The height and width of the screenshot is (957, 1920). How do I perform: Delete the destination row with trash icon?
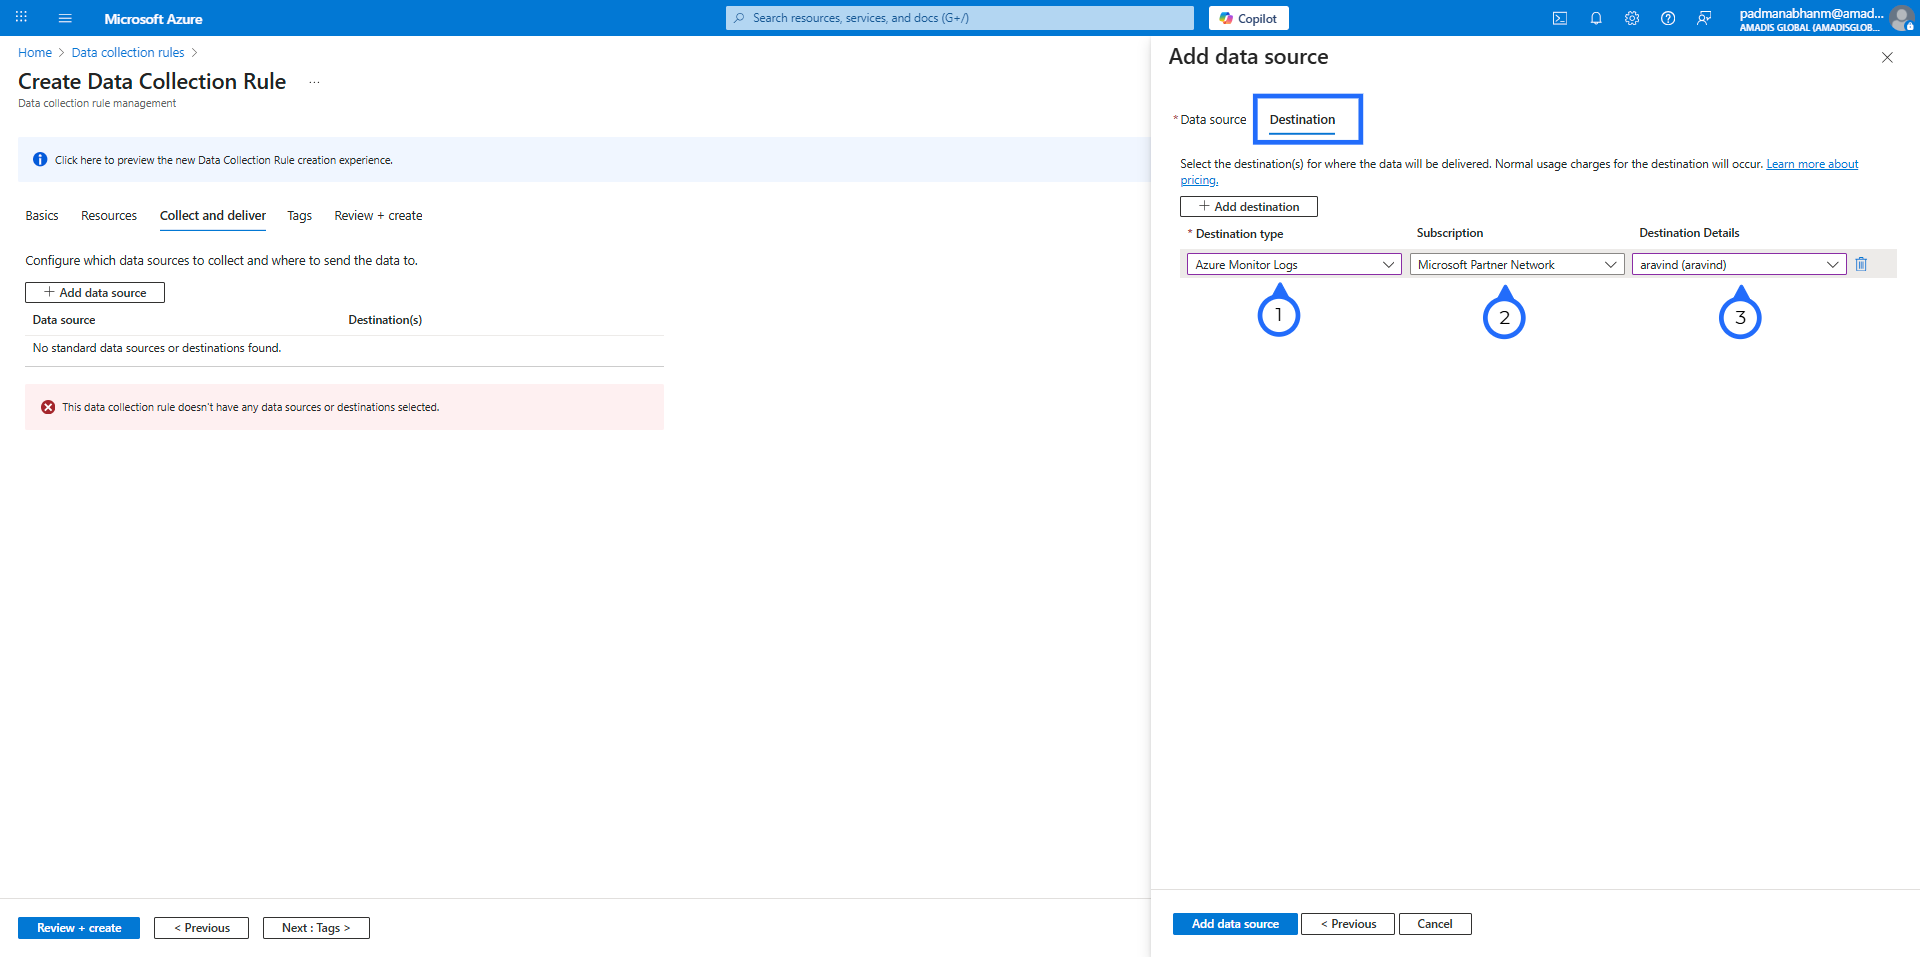(1861, 264)
